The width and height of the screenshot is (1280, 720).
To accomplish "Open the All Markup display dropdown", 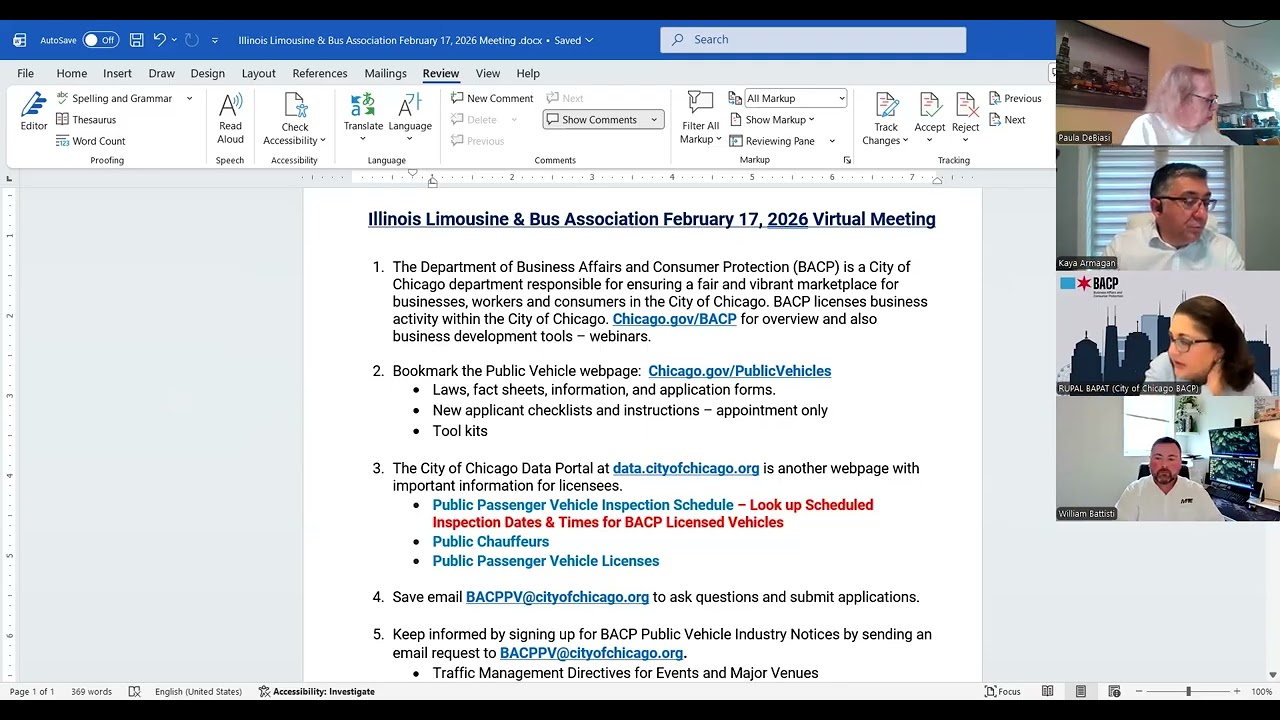I will click(795, 98).
